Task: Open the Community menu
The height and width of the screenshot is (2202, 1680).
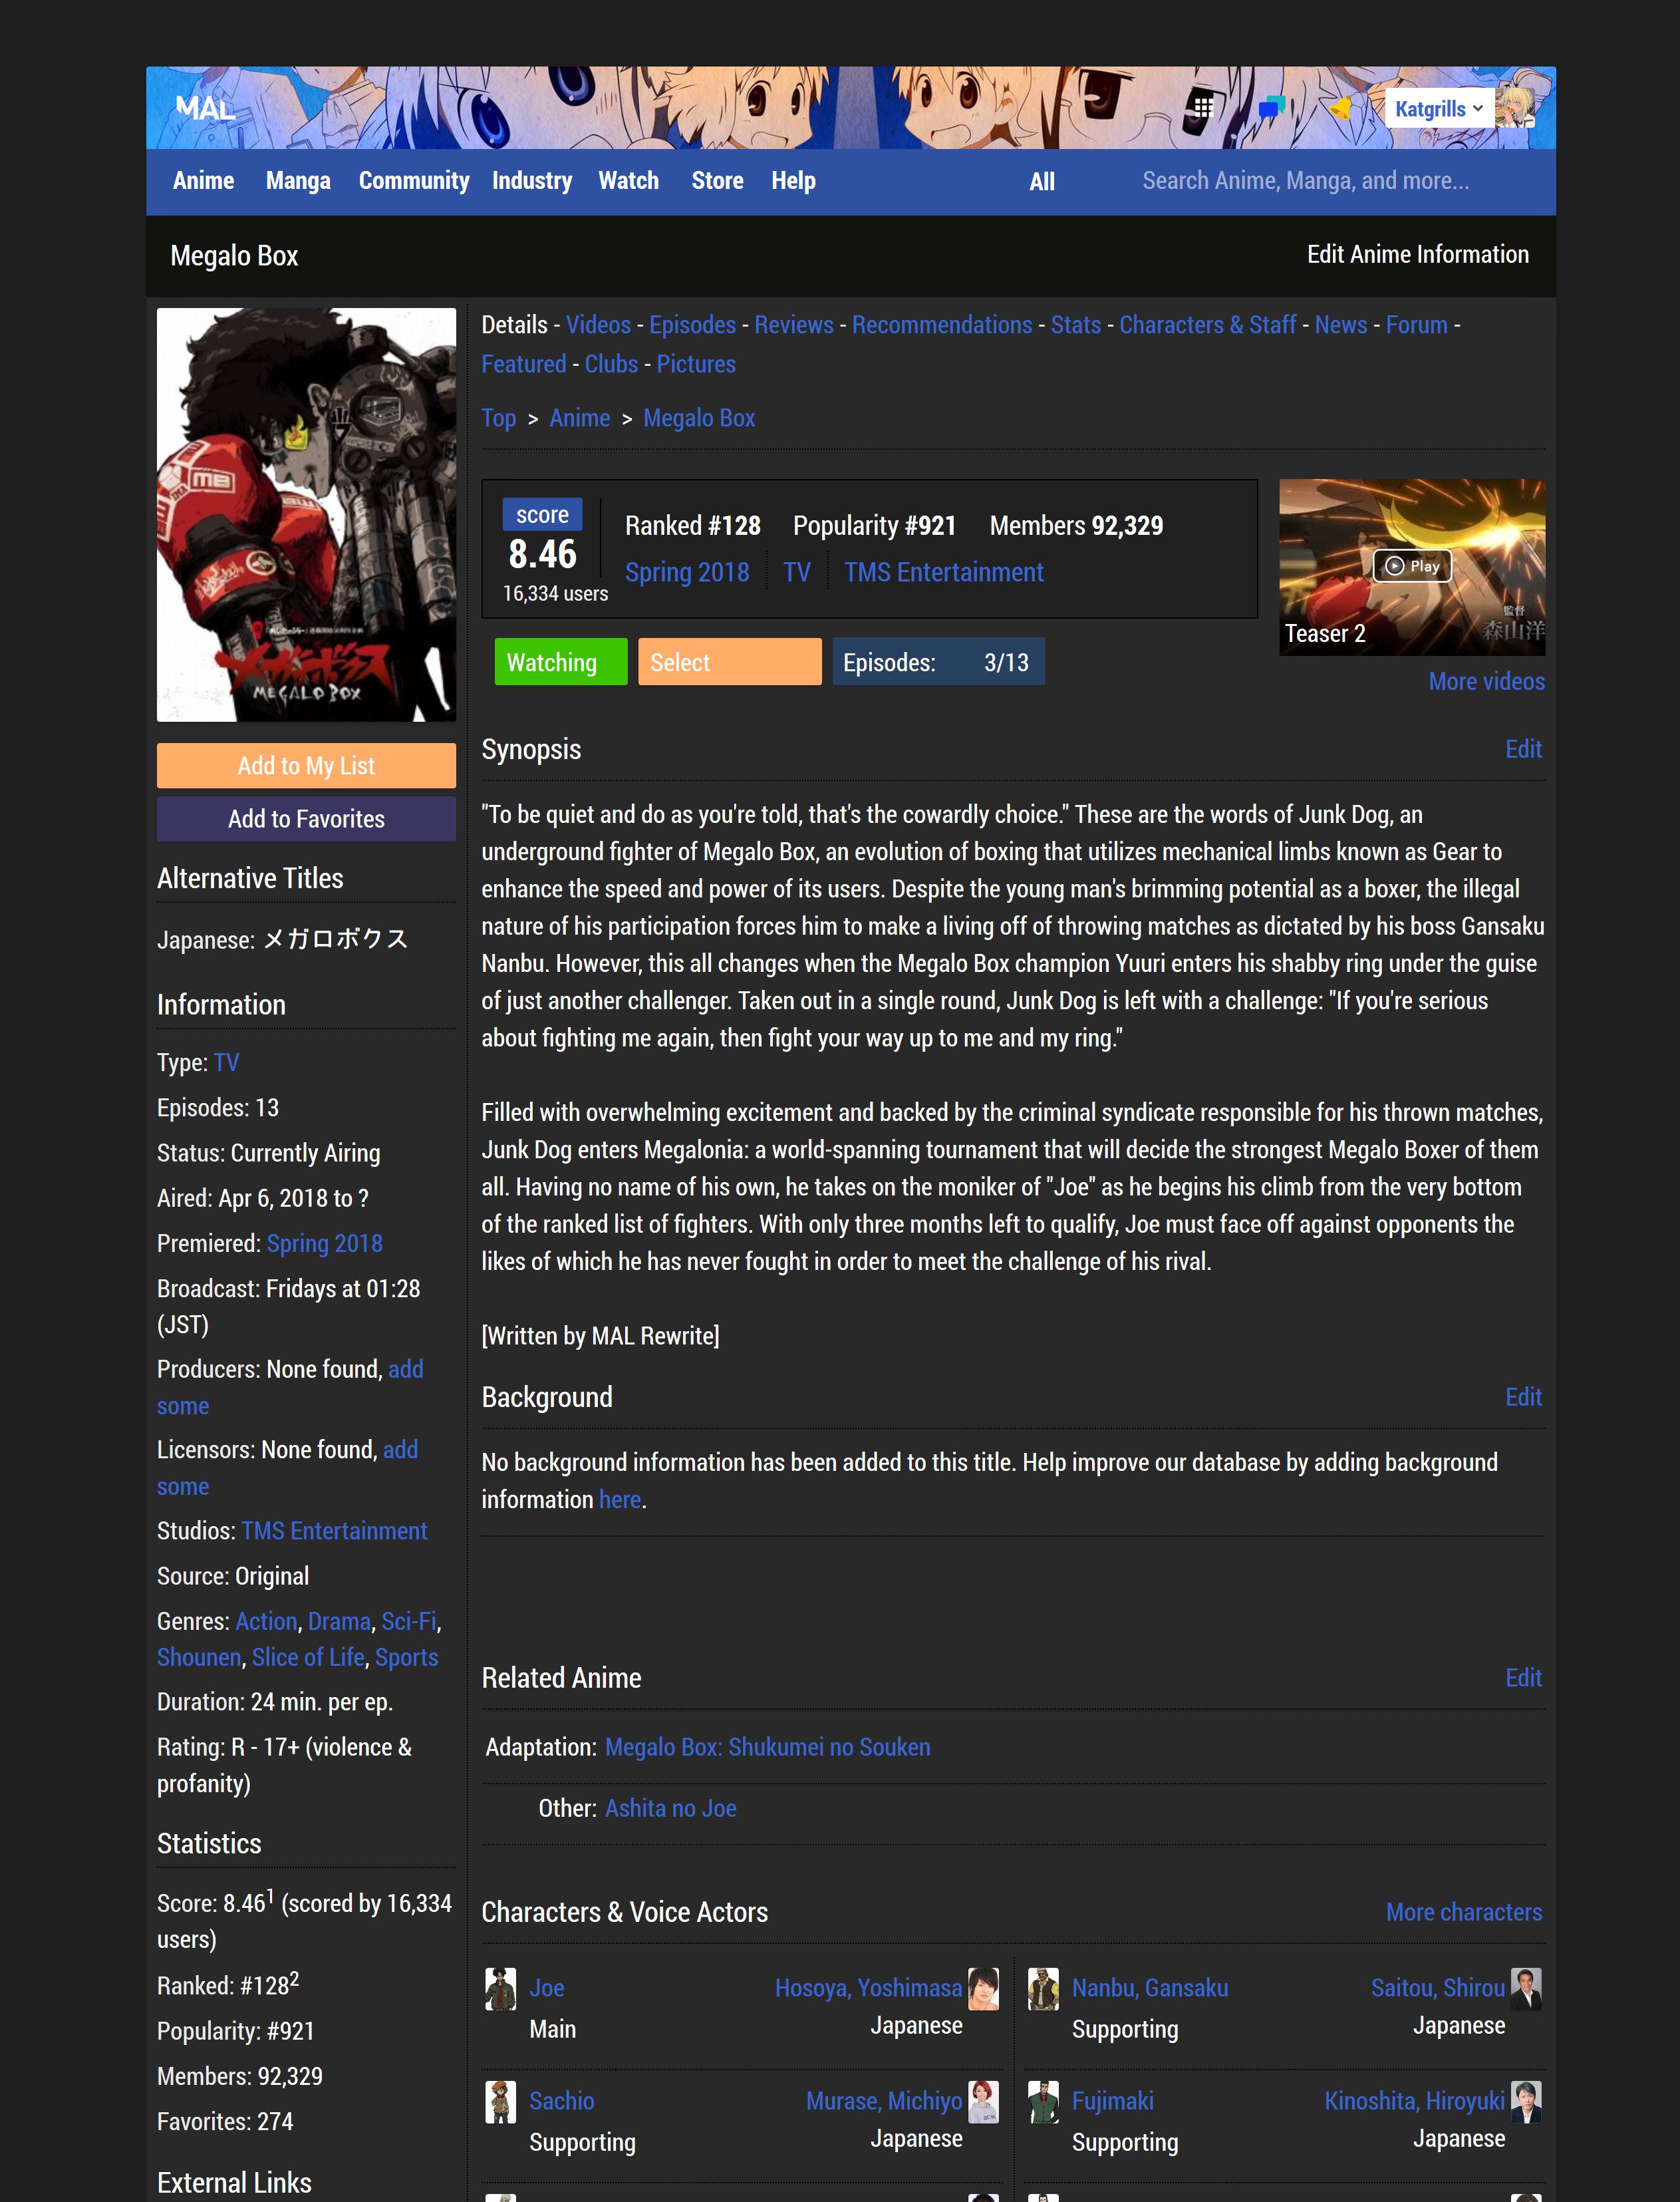Action: [413, 181]
